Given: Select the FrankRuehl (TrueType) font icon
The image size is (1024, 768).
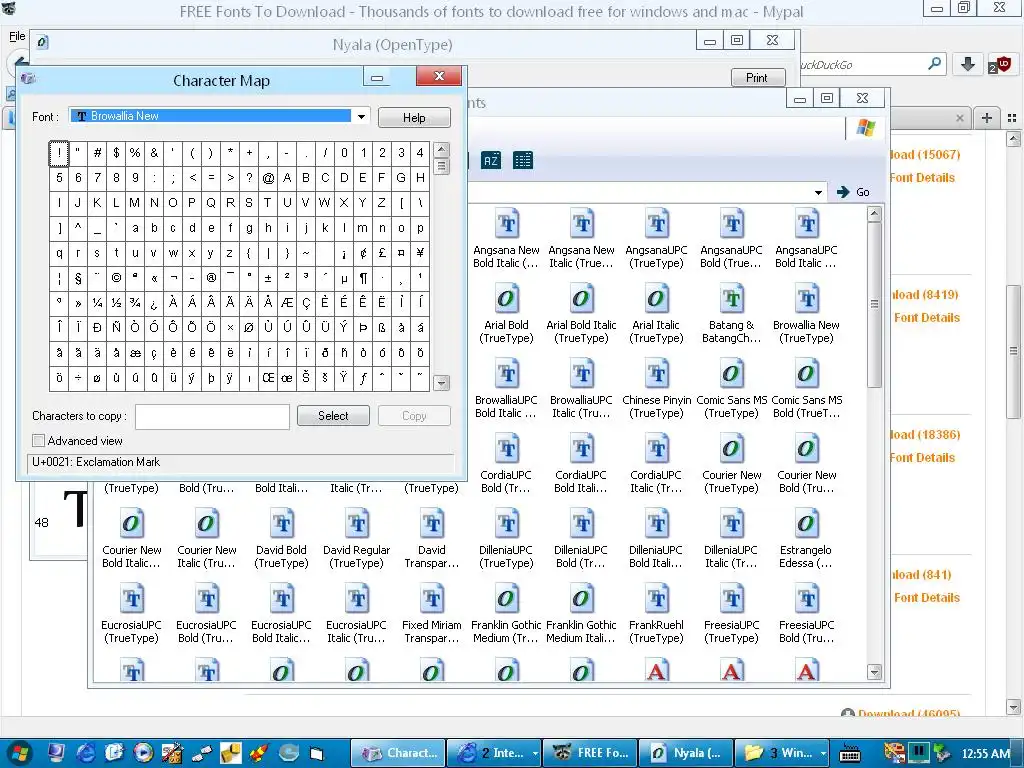Looking at the screenshot, I should click(x=656, y=600).
